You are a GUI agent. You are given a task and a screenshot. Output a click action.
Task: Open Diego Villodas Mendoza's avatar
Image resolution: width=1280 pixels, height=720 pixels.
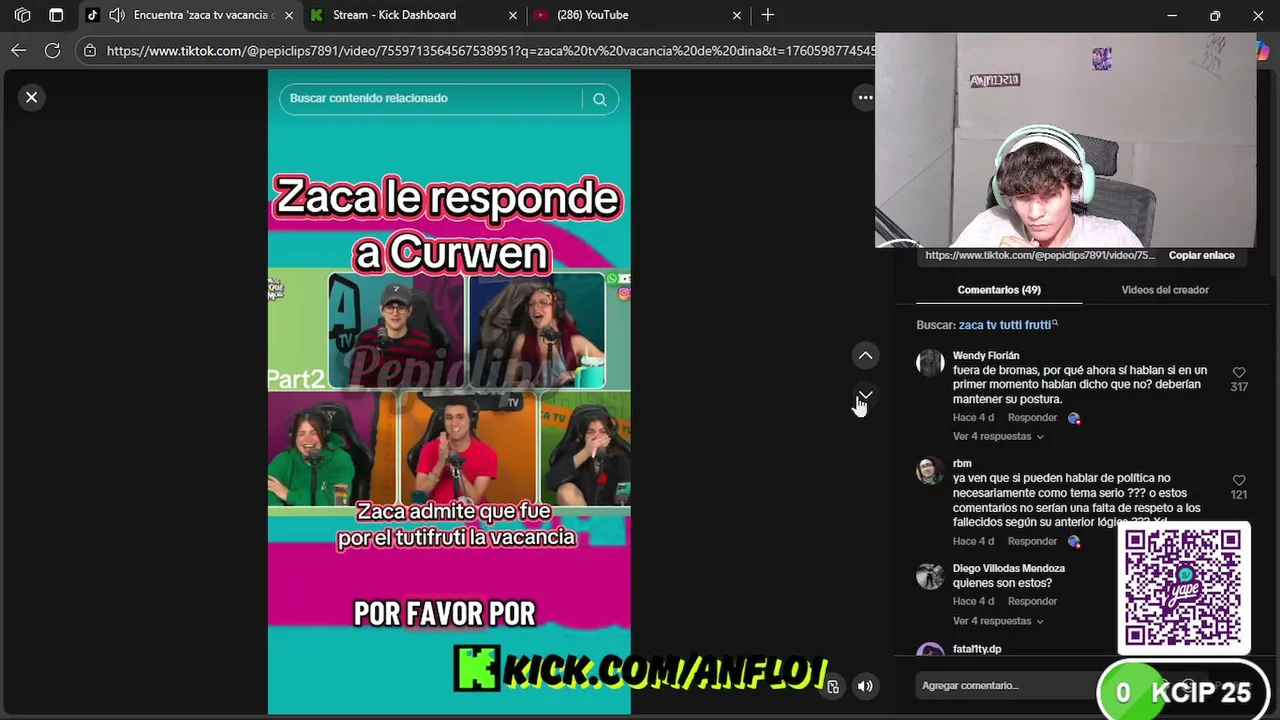pos(930,576)
